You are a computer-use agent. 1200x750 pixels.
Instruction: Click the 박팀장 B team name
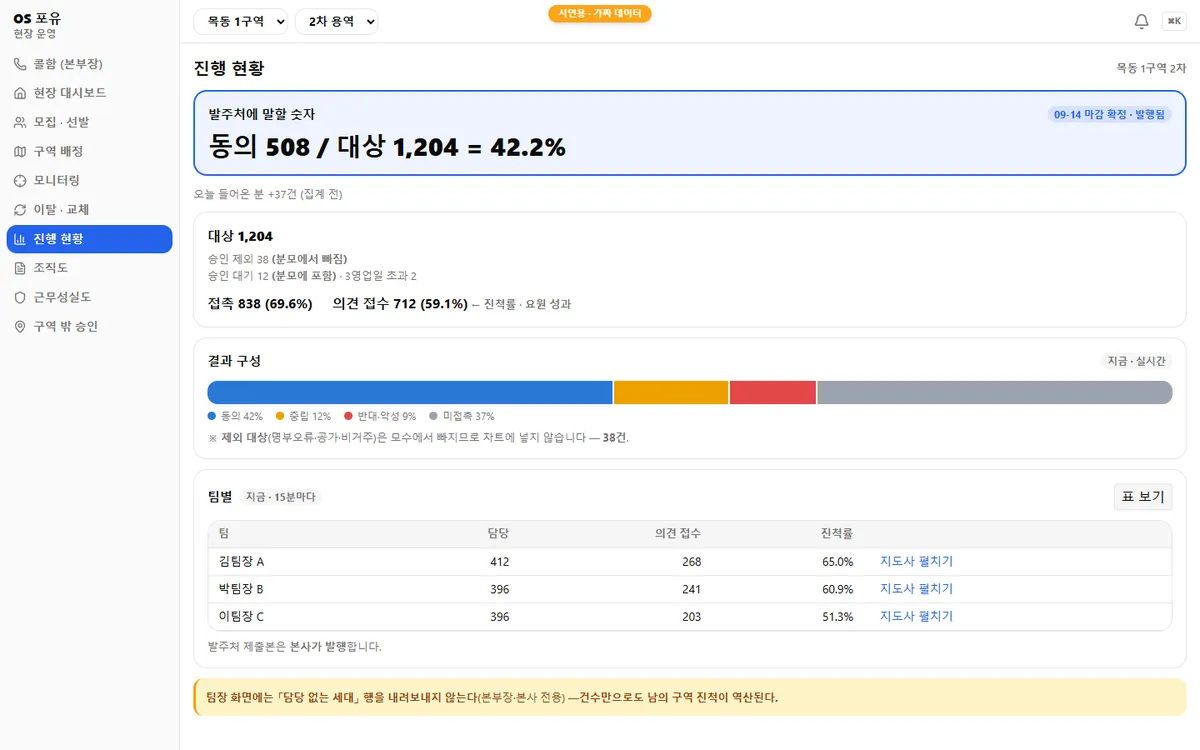241,589
